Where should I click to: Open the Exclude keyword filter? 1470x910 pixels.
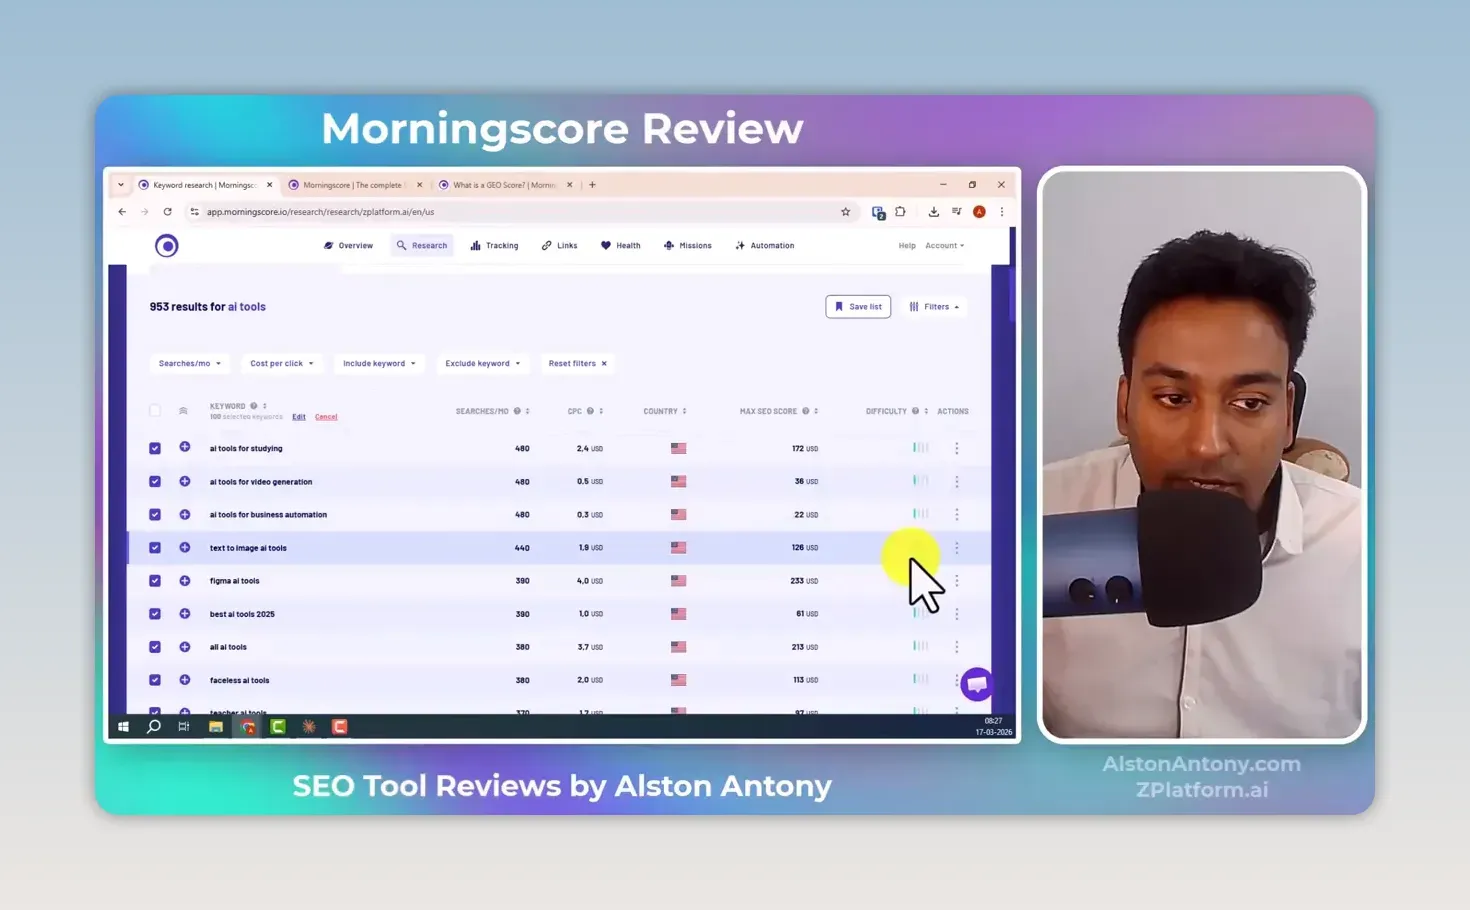tap(482, 363)
